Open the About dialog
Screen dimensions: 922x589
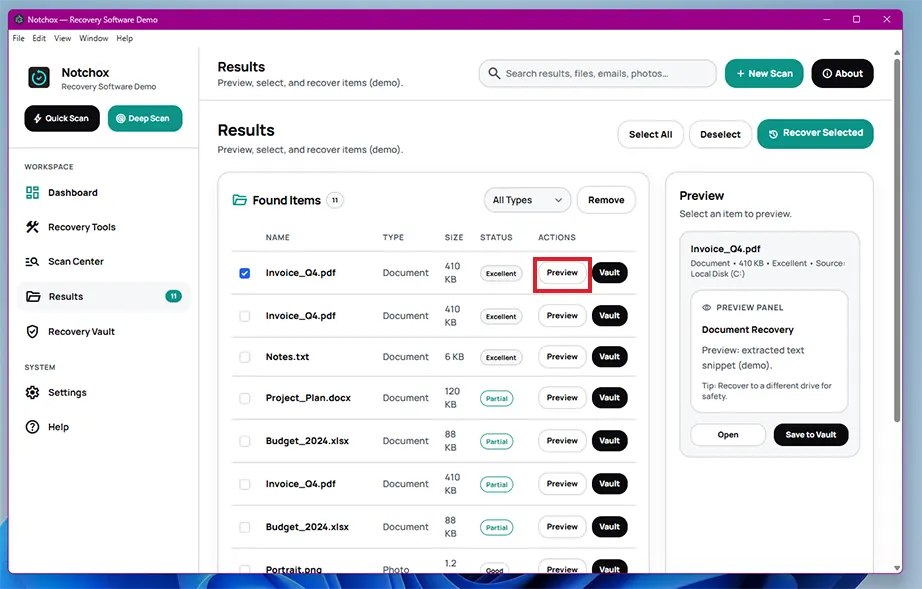[842, 73]
